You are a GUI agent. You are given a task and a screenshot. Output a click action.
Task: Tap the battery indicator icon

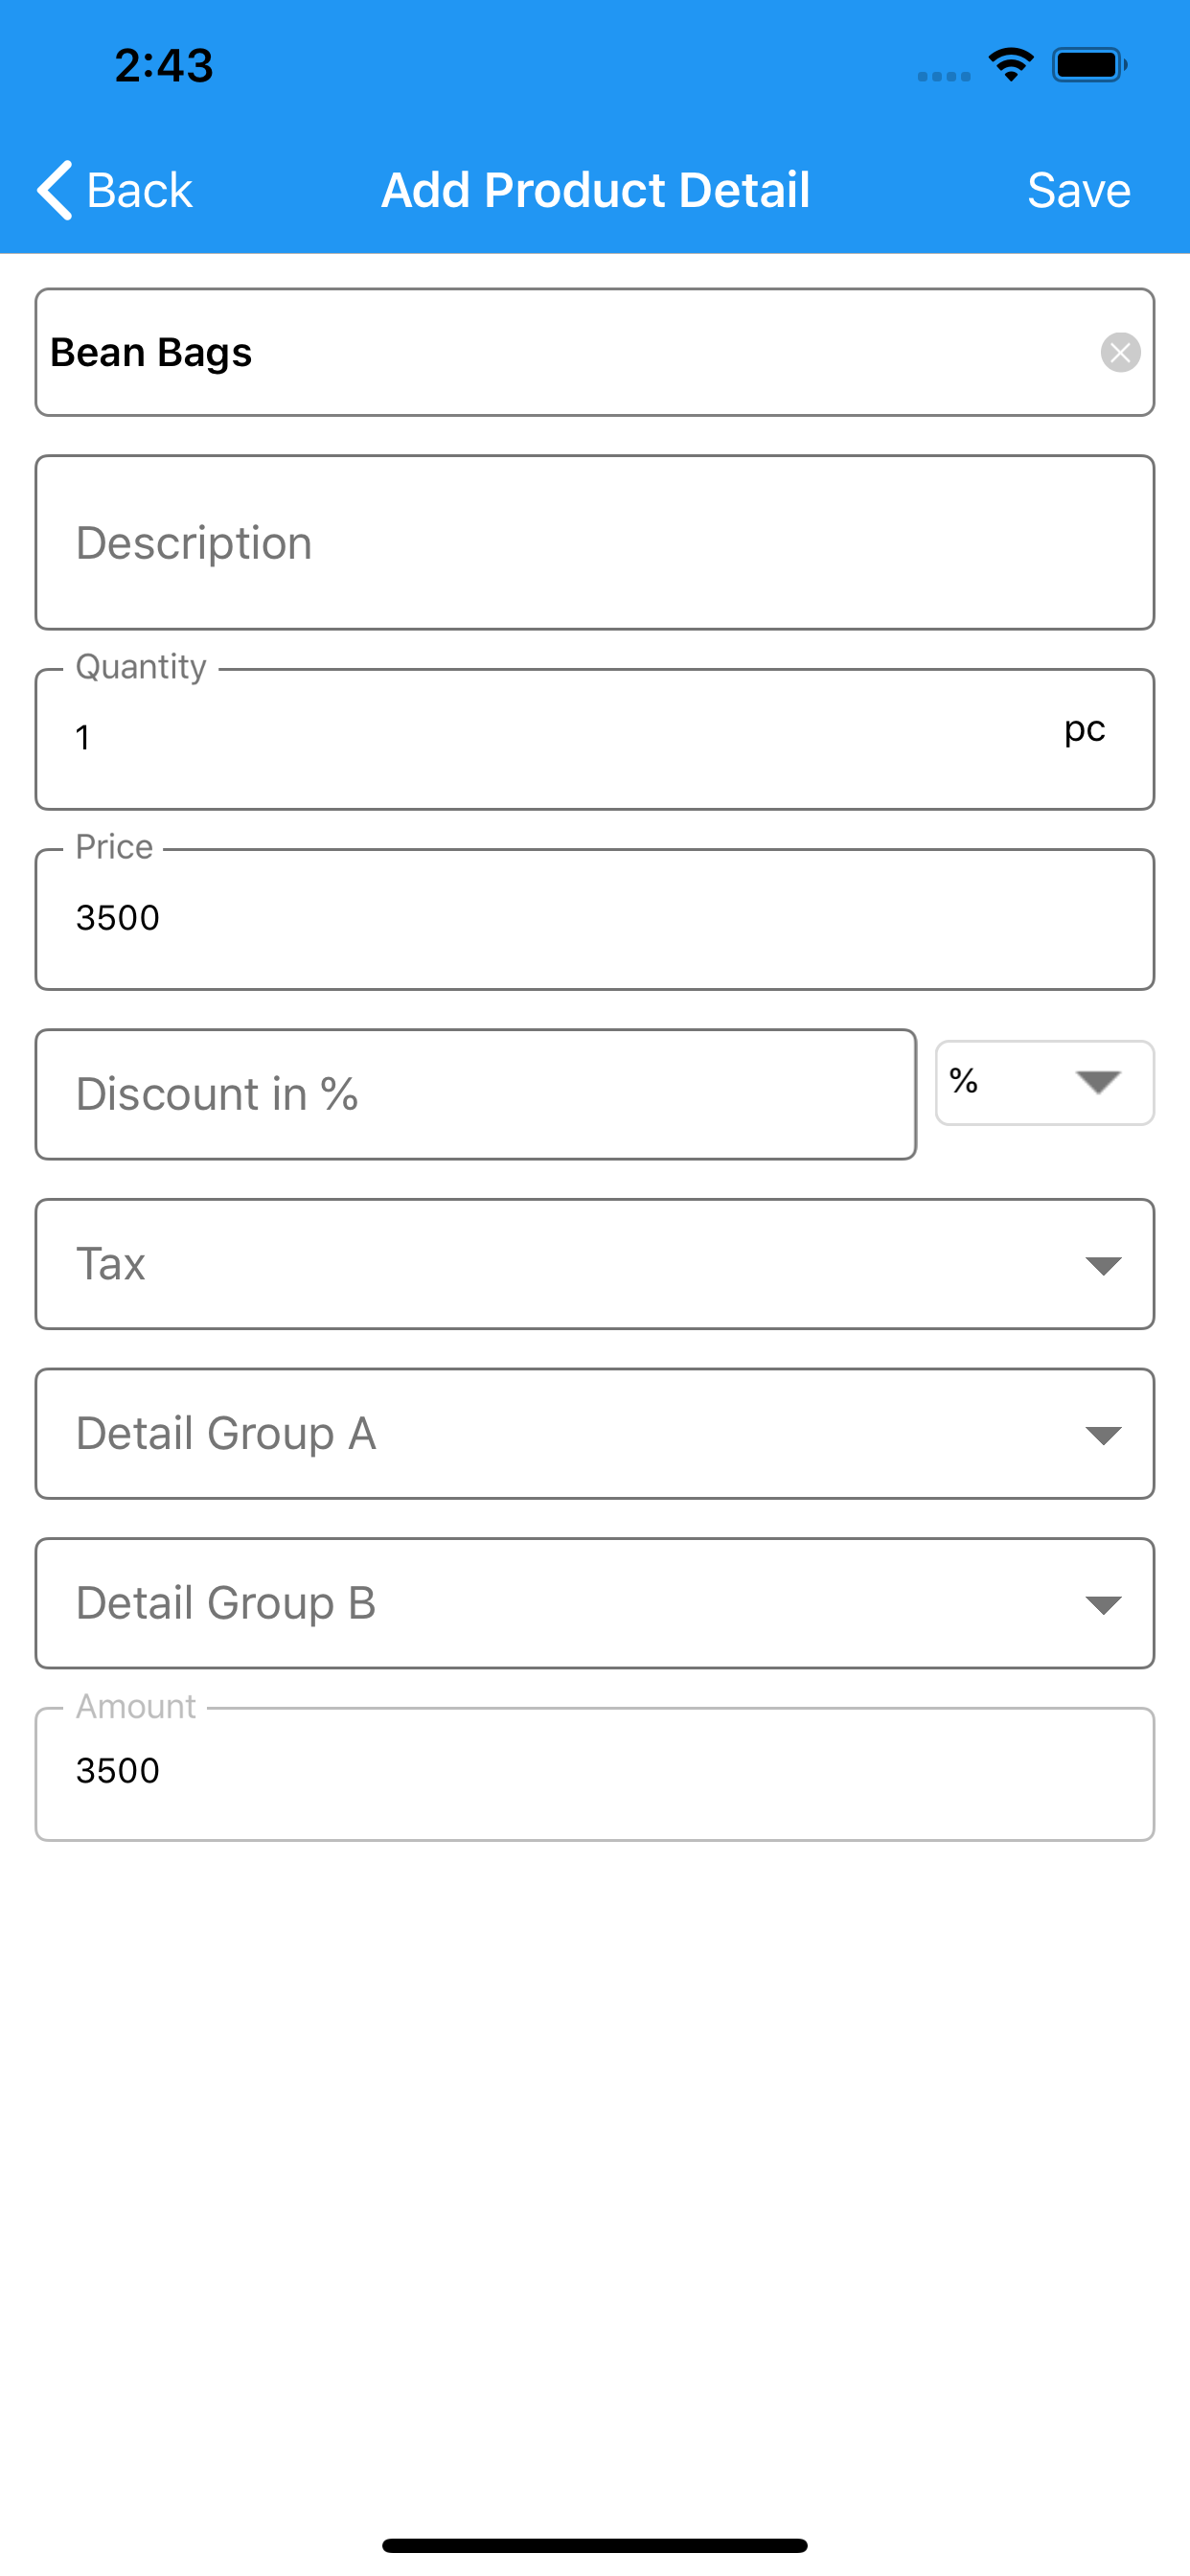pyautogui.click(x=1089, y=65)
